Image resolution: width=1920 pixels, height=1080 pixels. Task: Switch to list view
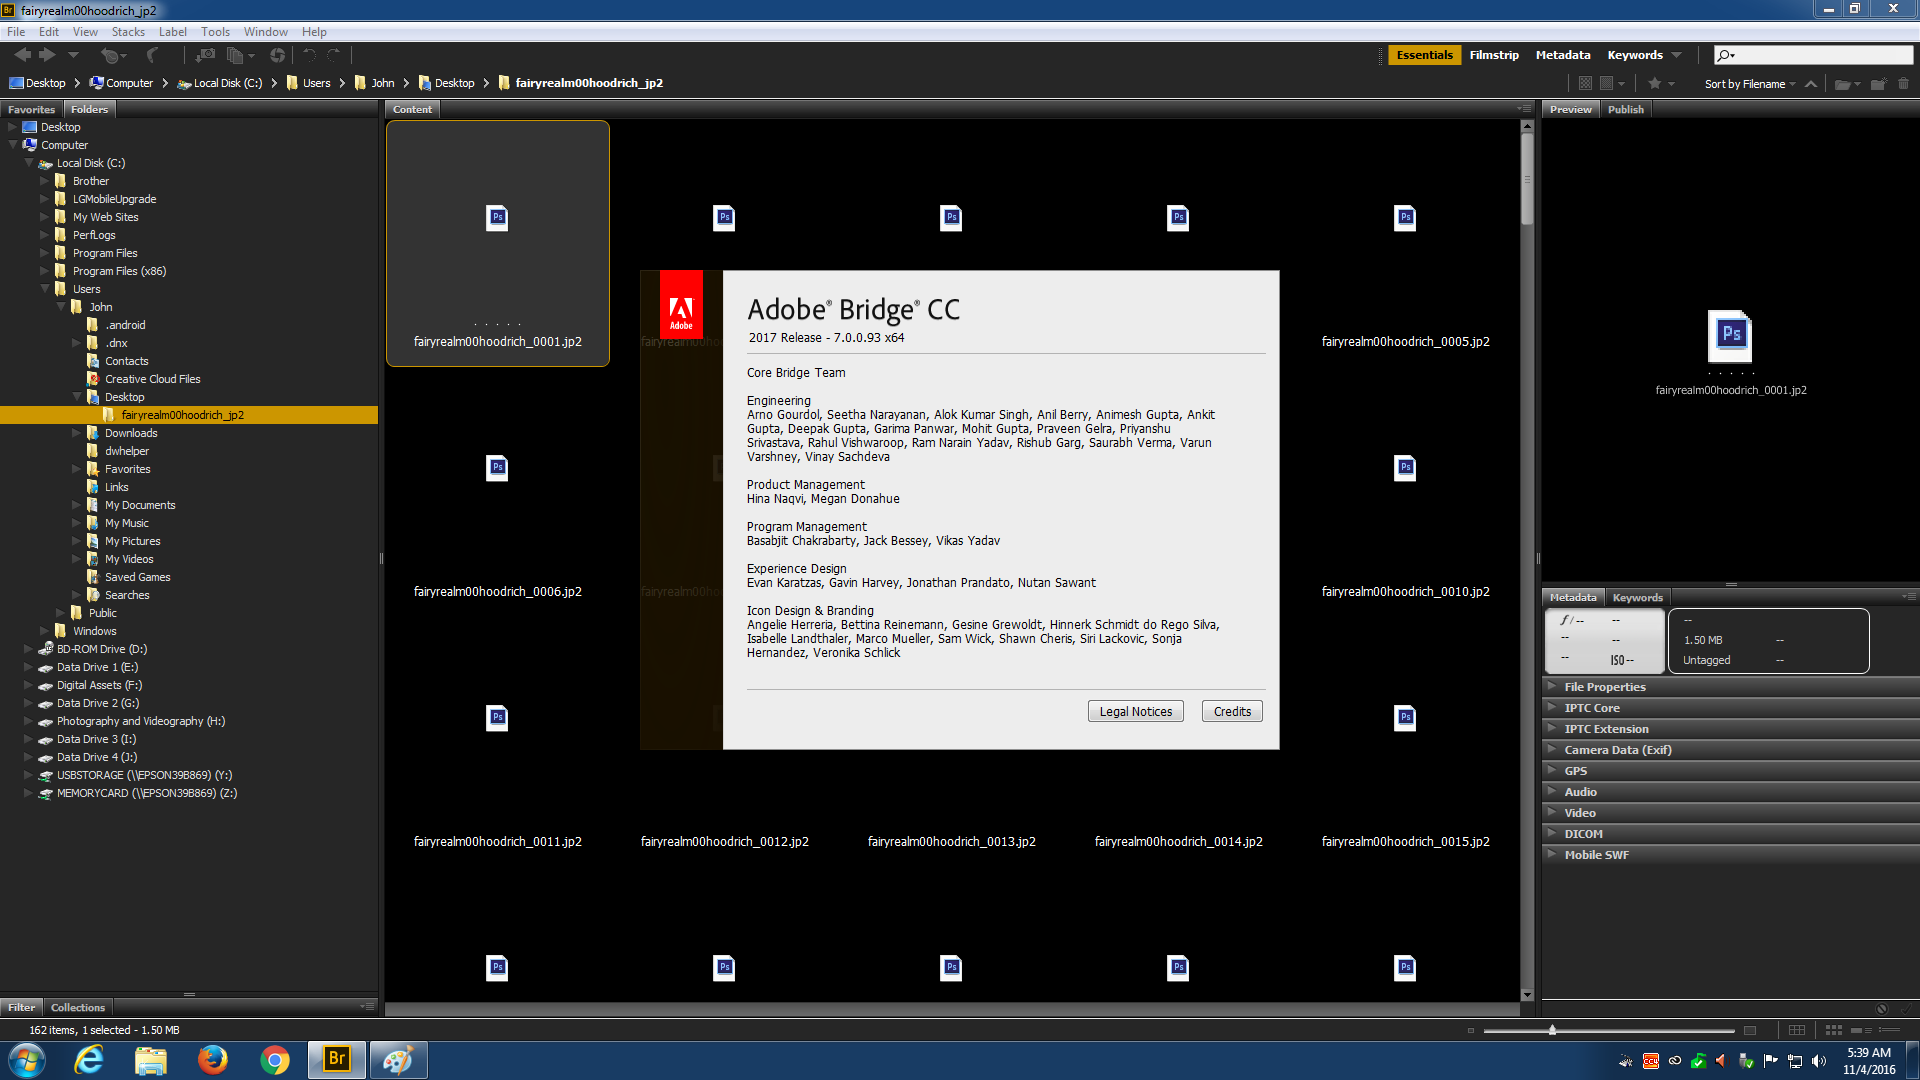pos(1889,1030)
